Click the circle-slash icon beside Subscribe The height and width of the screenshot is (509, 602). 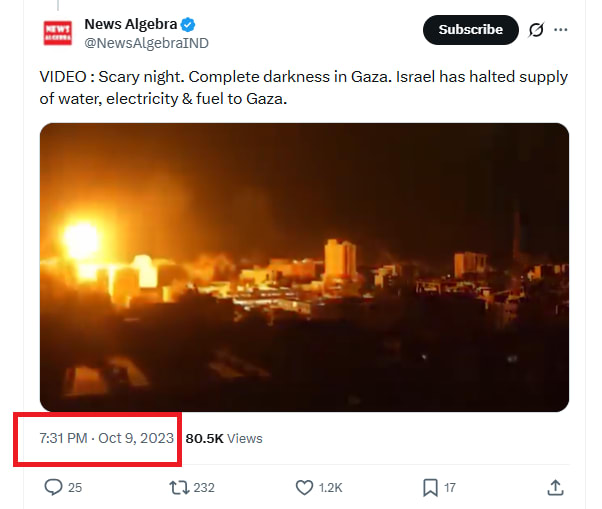point(536,30)
